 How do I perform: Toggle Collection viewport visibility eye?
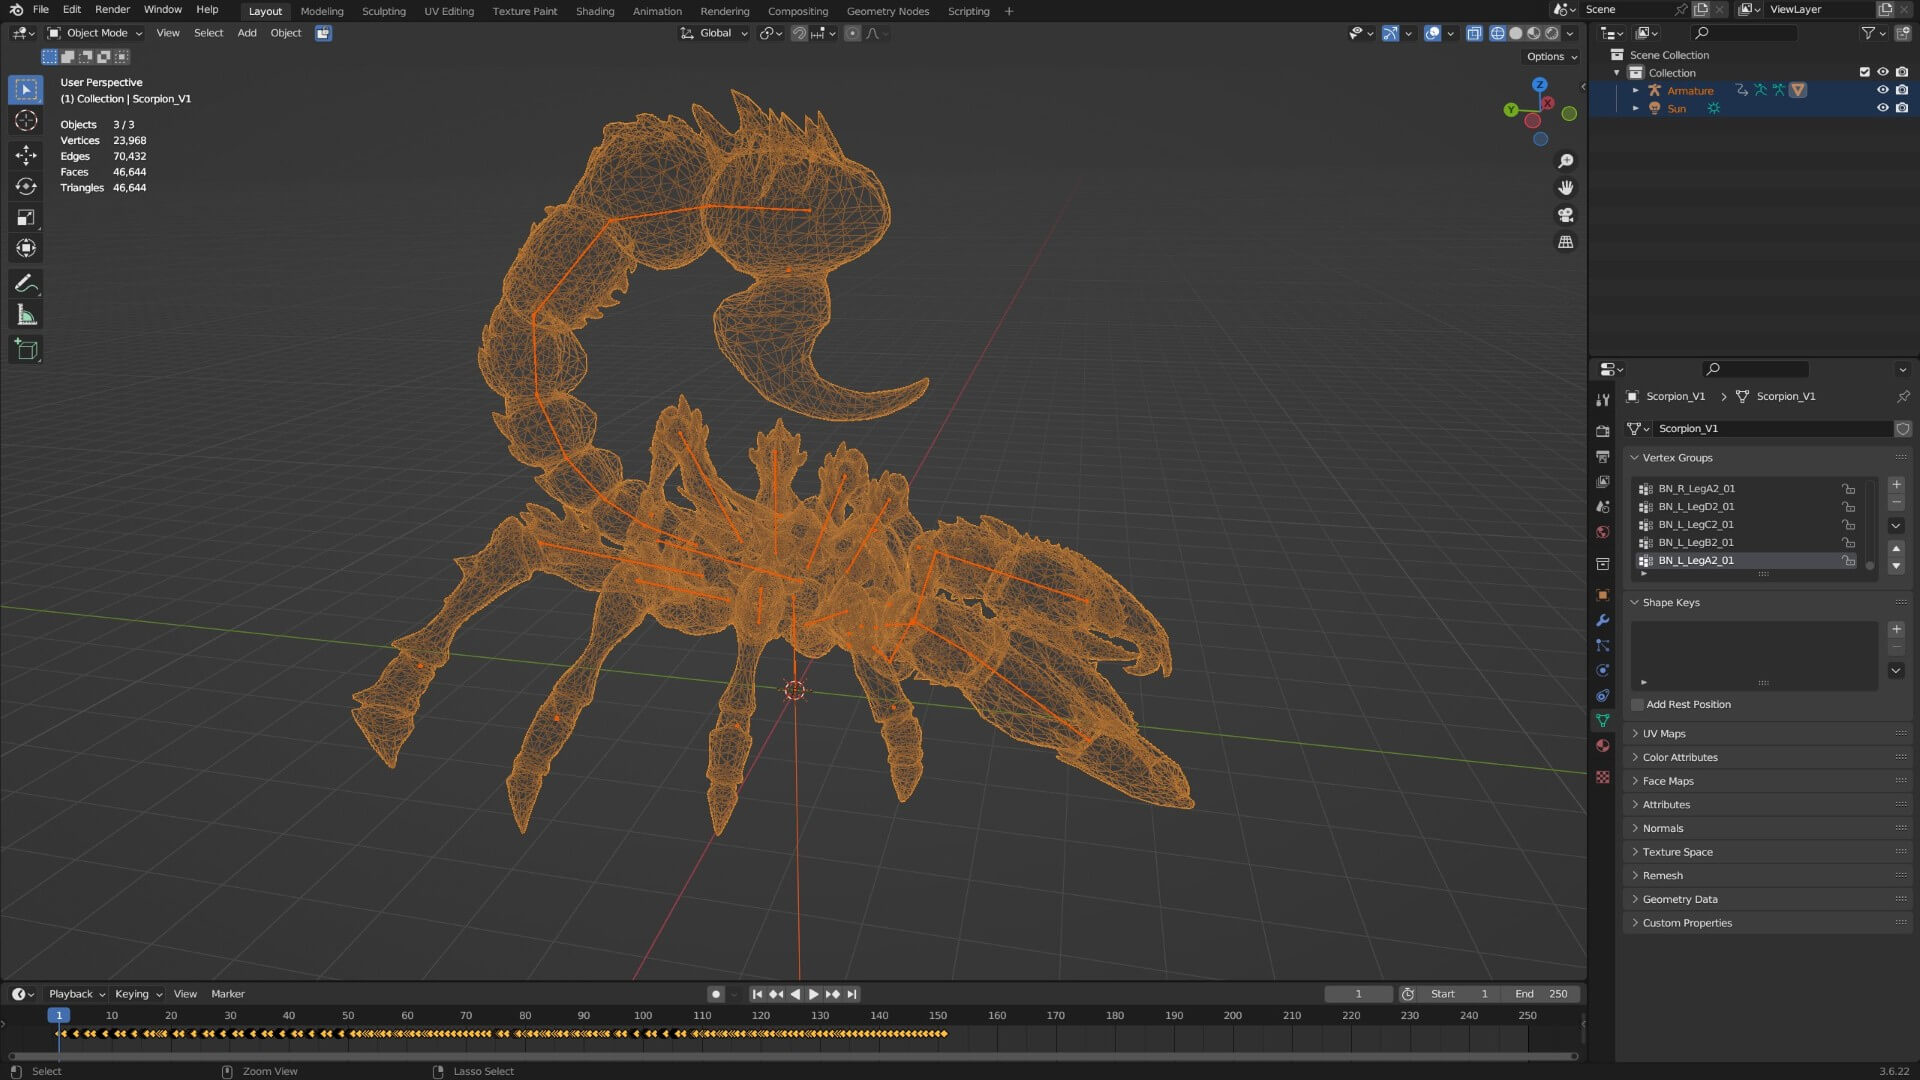pos(1882,73)
